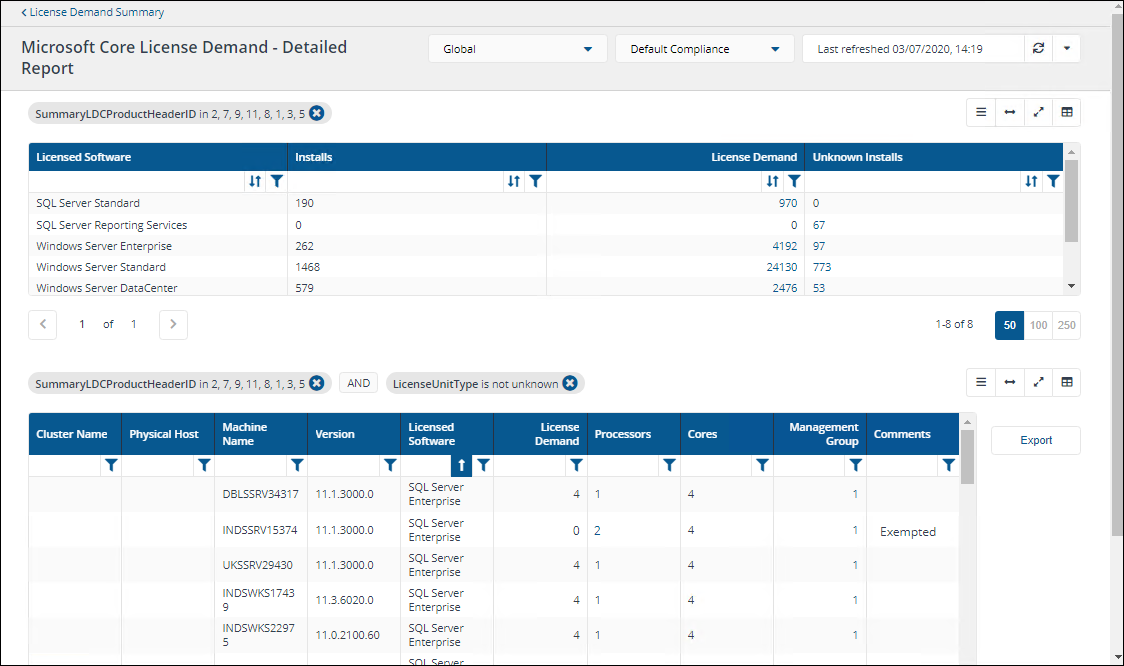Open the Global scope dropdown

click(x=517, y=49)
